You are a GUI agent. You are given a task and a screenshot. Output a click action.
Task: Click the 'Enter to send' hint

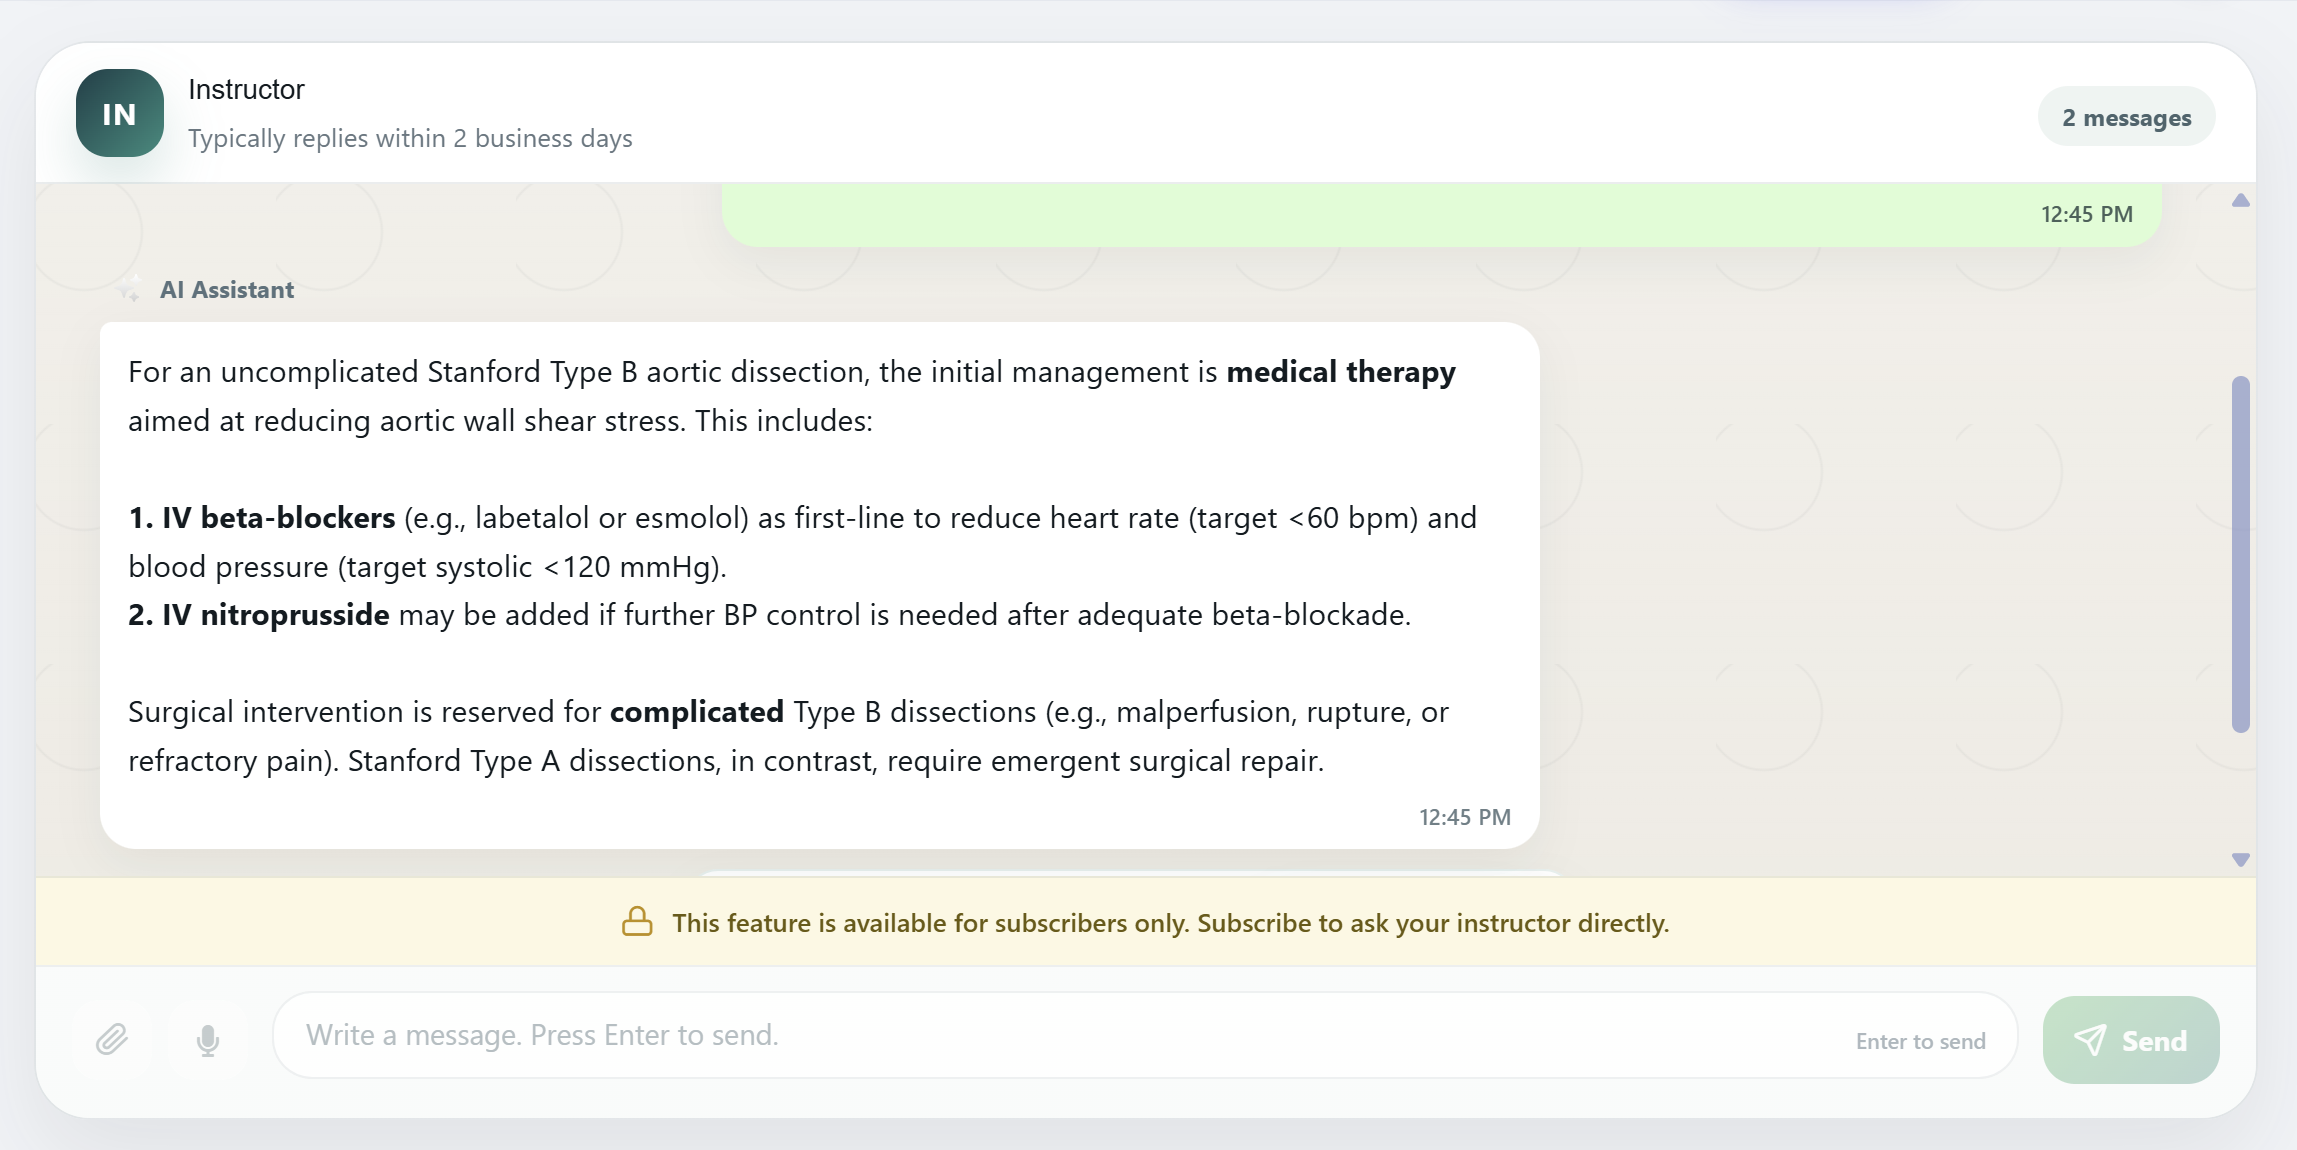coord(1921,1041)
